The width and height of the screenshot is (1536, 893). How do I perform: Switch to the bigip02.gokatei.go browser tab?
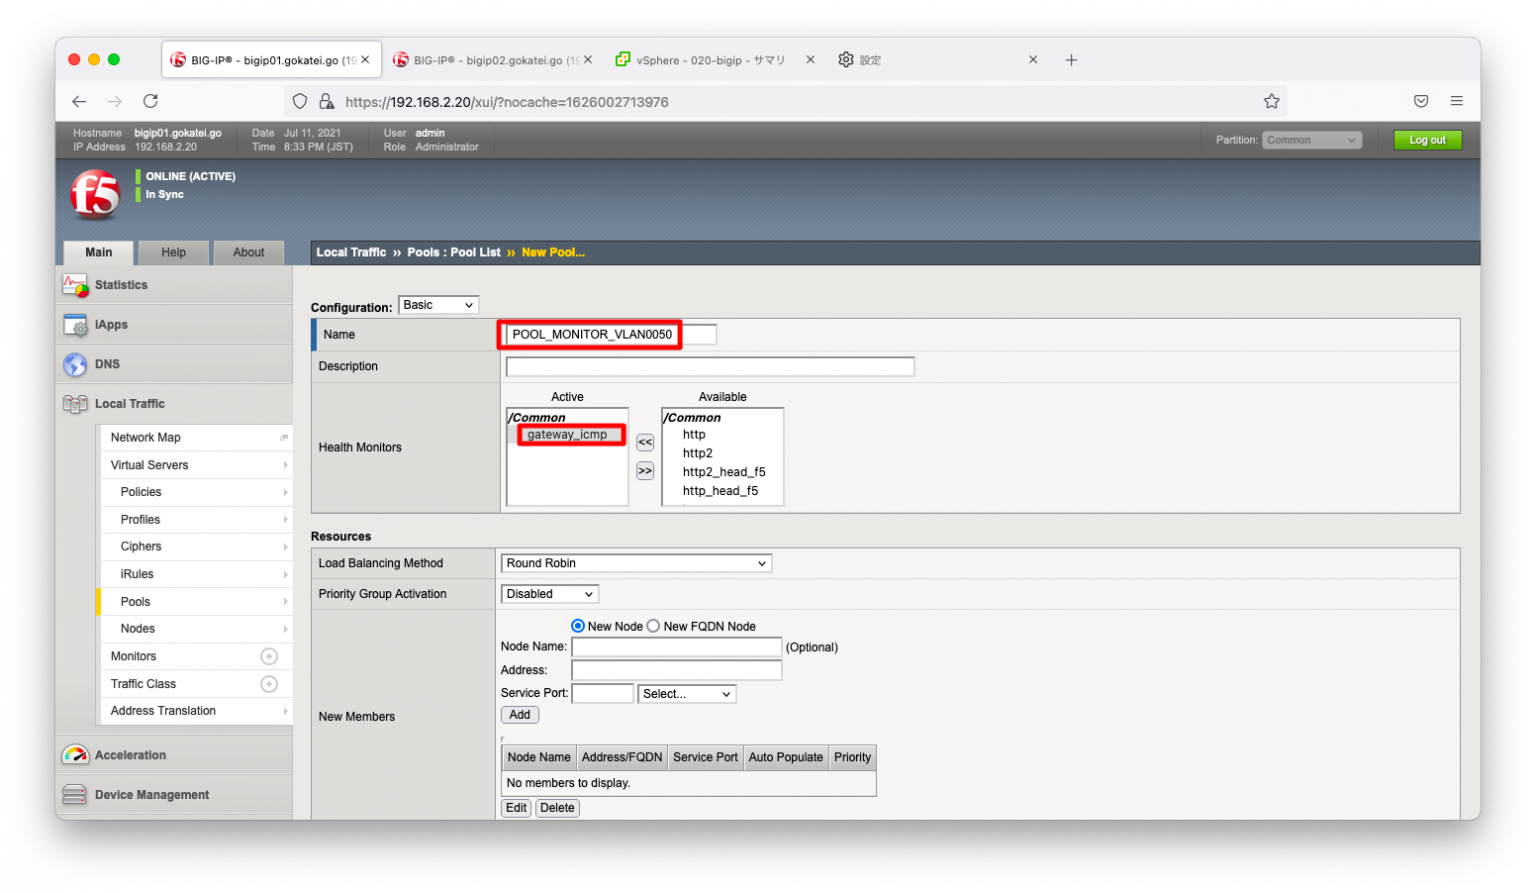[x=487, y=60]
